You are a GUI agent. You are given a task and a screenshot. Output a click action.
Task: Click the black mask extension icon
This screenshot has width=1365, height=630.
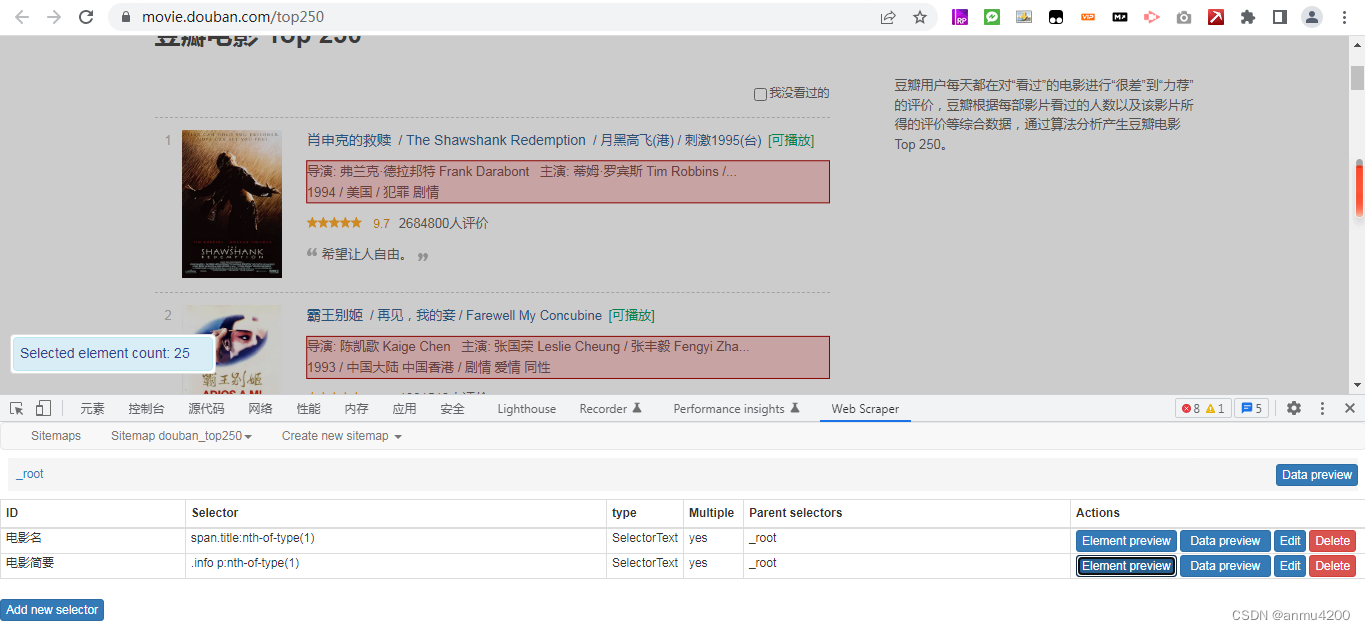(x=1056, y=17)
